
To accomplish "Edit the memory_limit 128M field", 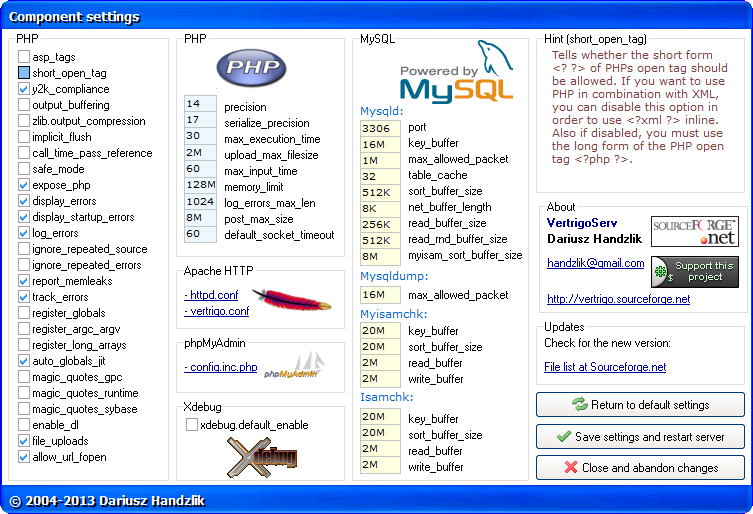I will (200, 185).
